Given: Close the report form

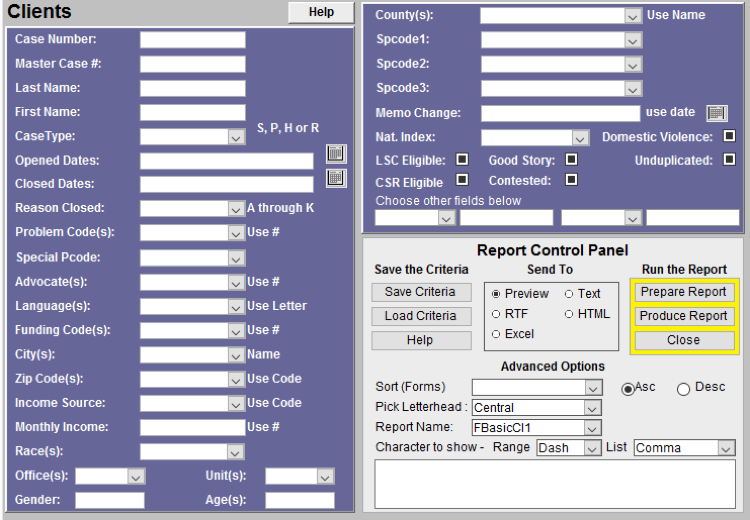Looking at the screenshot, I should (684, 340).
